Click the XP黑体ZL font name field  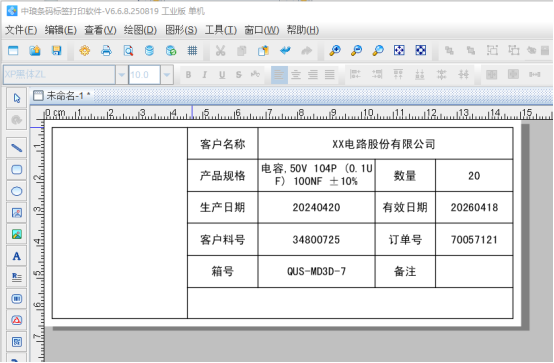coord(59,75)
